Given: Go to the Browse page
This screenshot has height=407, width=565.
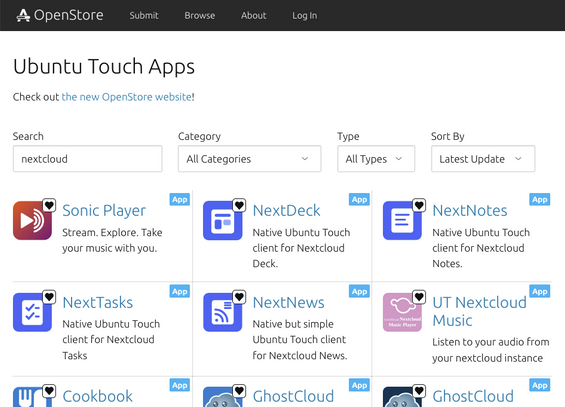Looking at the screenshot, I should [x=200, y=15].
